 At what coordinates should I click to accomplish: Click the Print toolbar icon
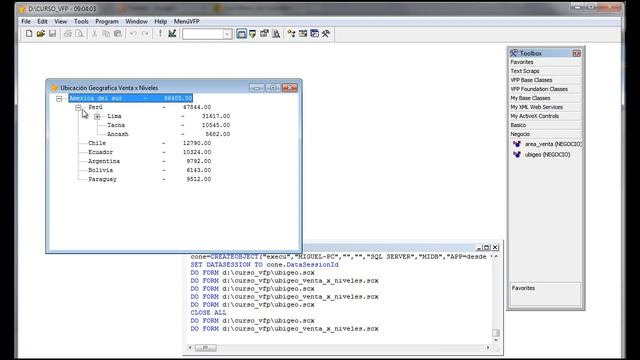pyautogui.click(x=68, y=33)
